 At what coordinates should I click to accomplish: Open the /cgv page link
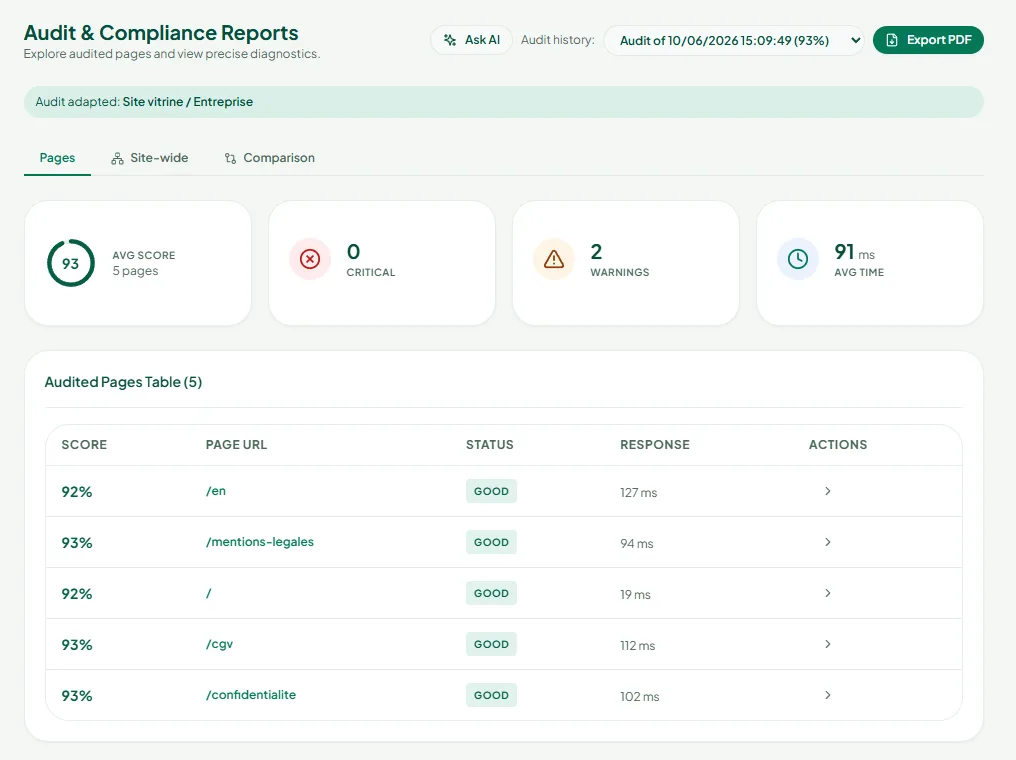(x=219, y=645)
